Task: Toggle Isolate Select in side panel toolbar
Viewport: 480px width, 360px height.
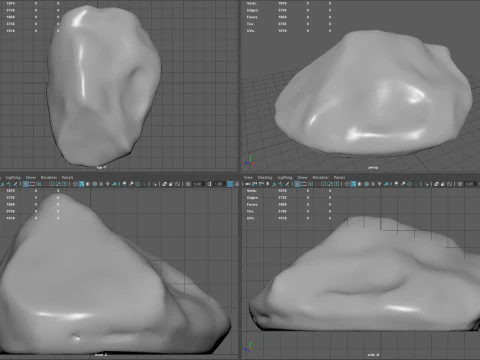Action: [x=427, y=184]
